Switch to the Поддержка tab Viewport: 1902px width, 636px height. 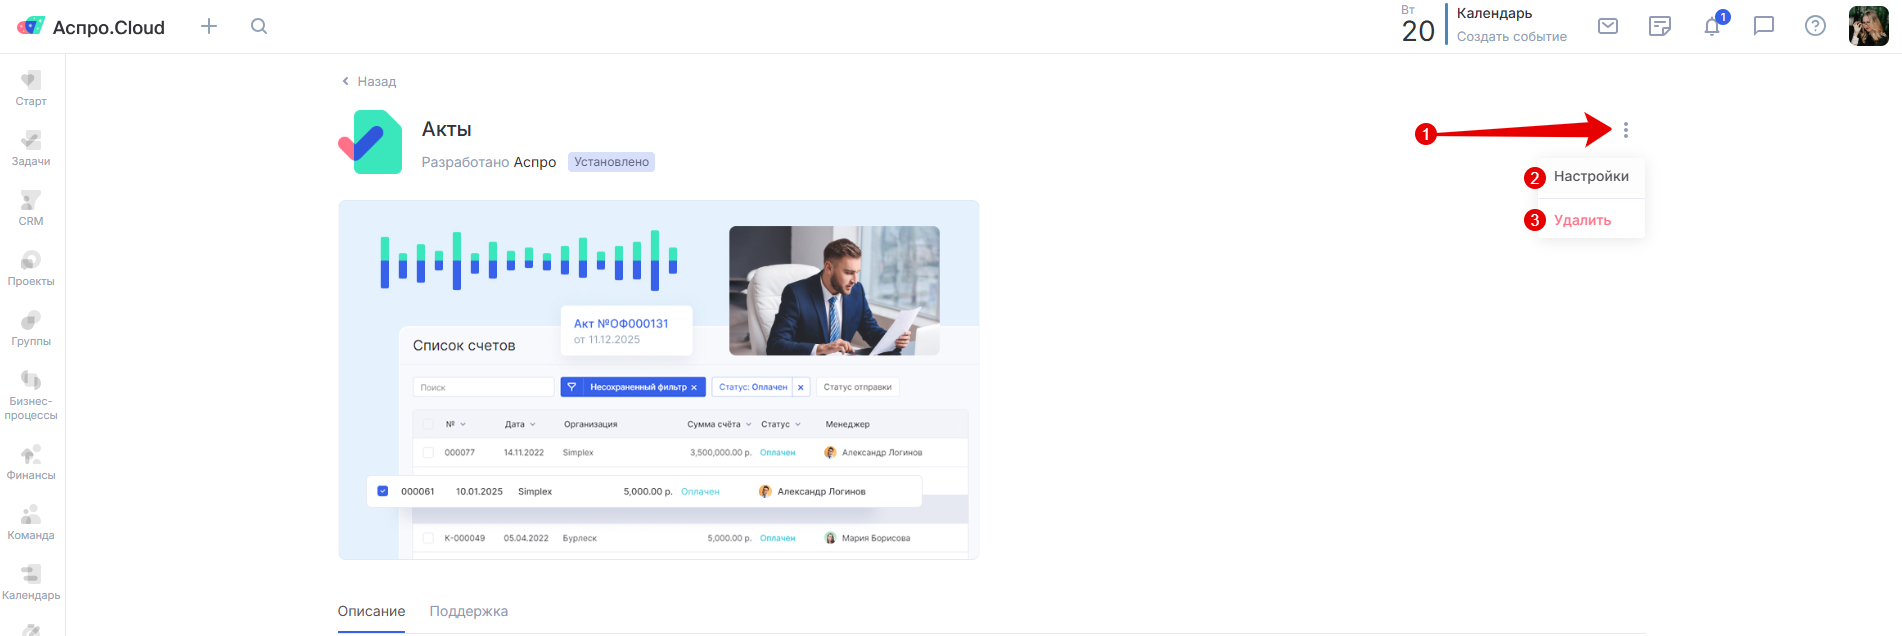tap(468, 611)
